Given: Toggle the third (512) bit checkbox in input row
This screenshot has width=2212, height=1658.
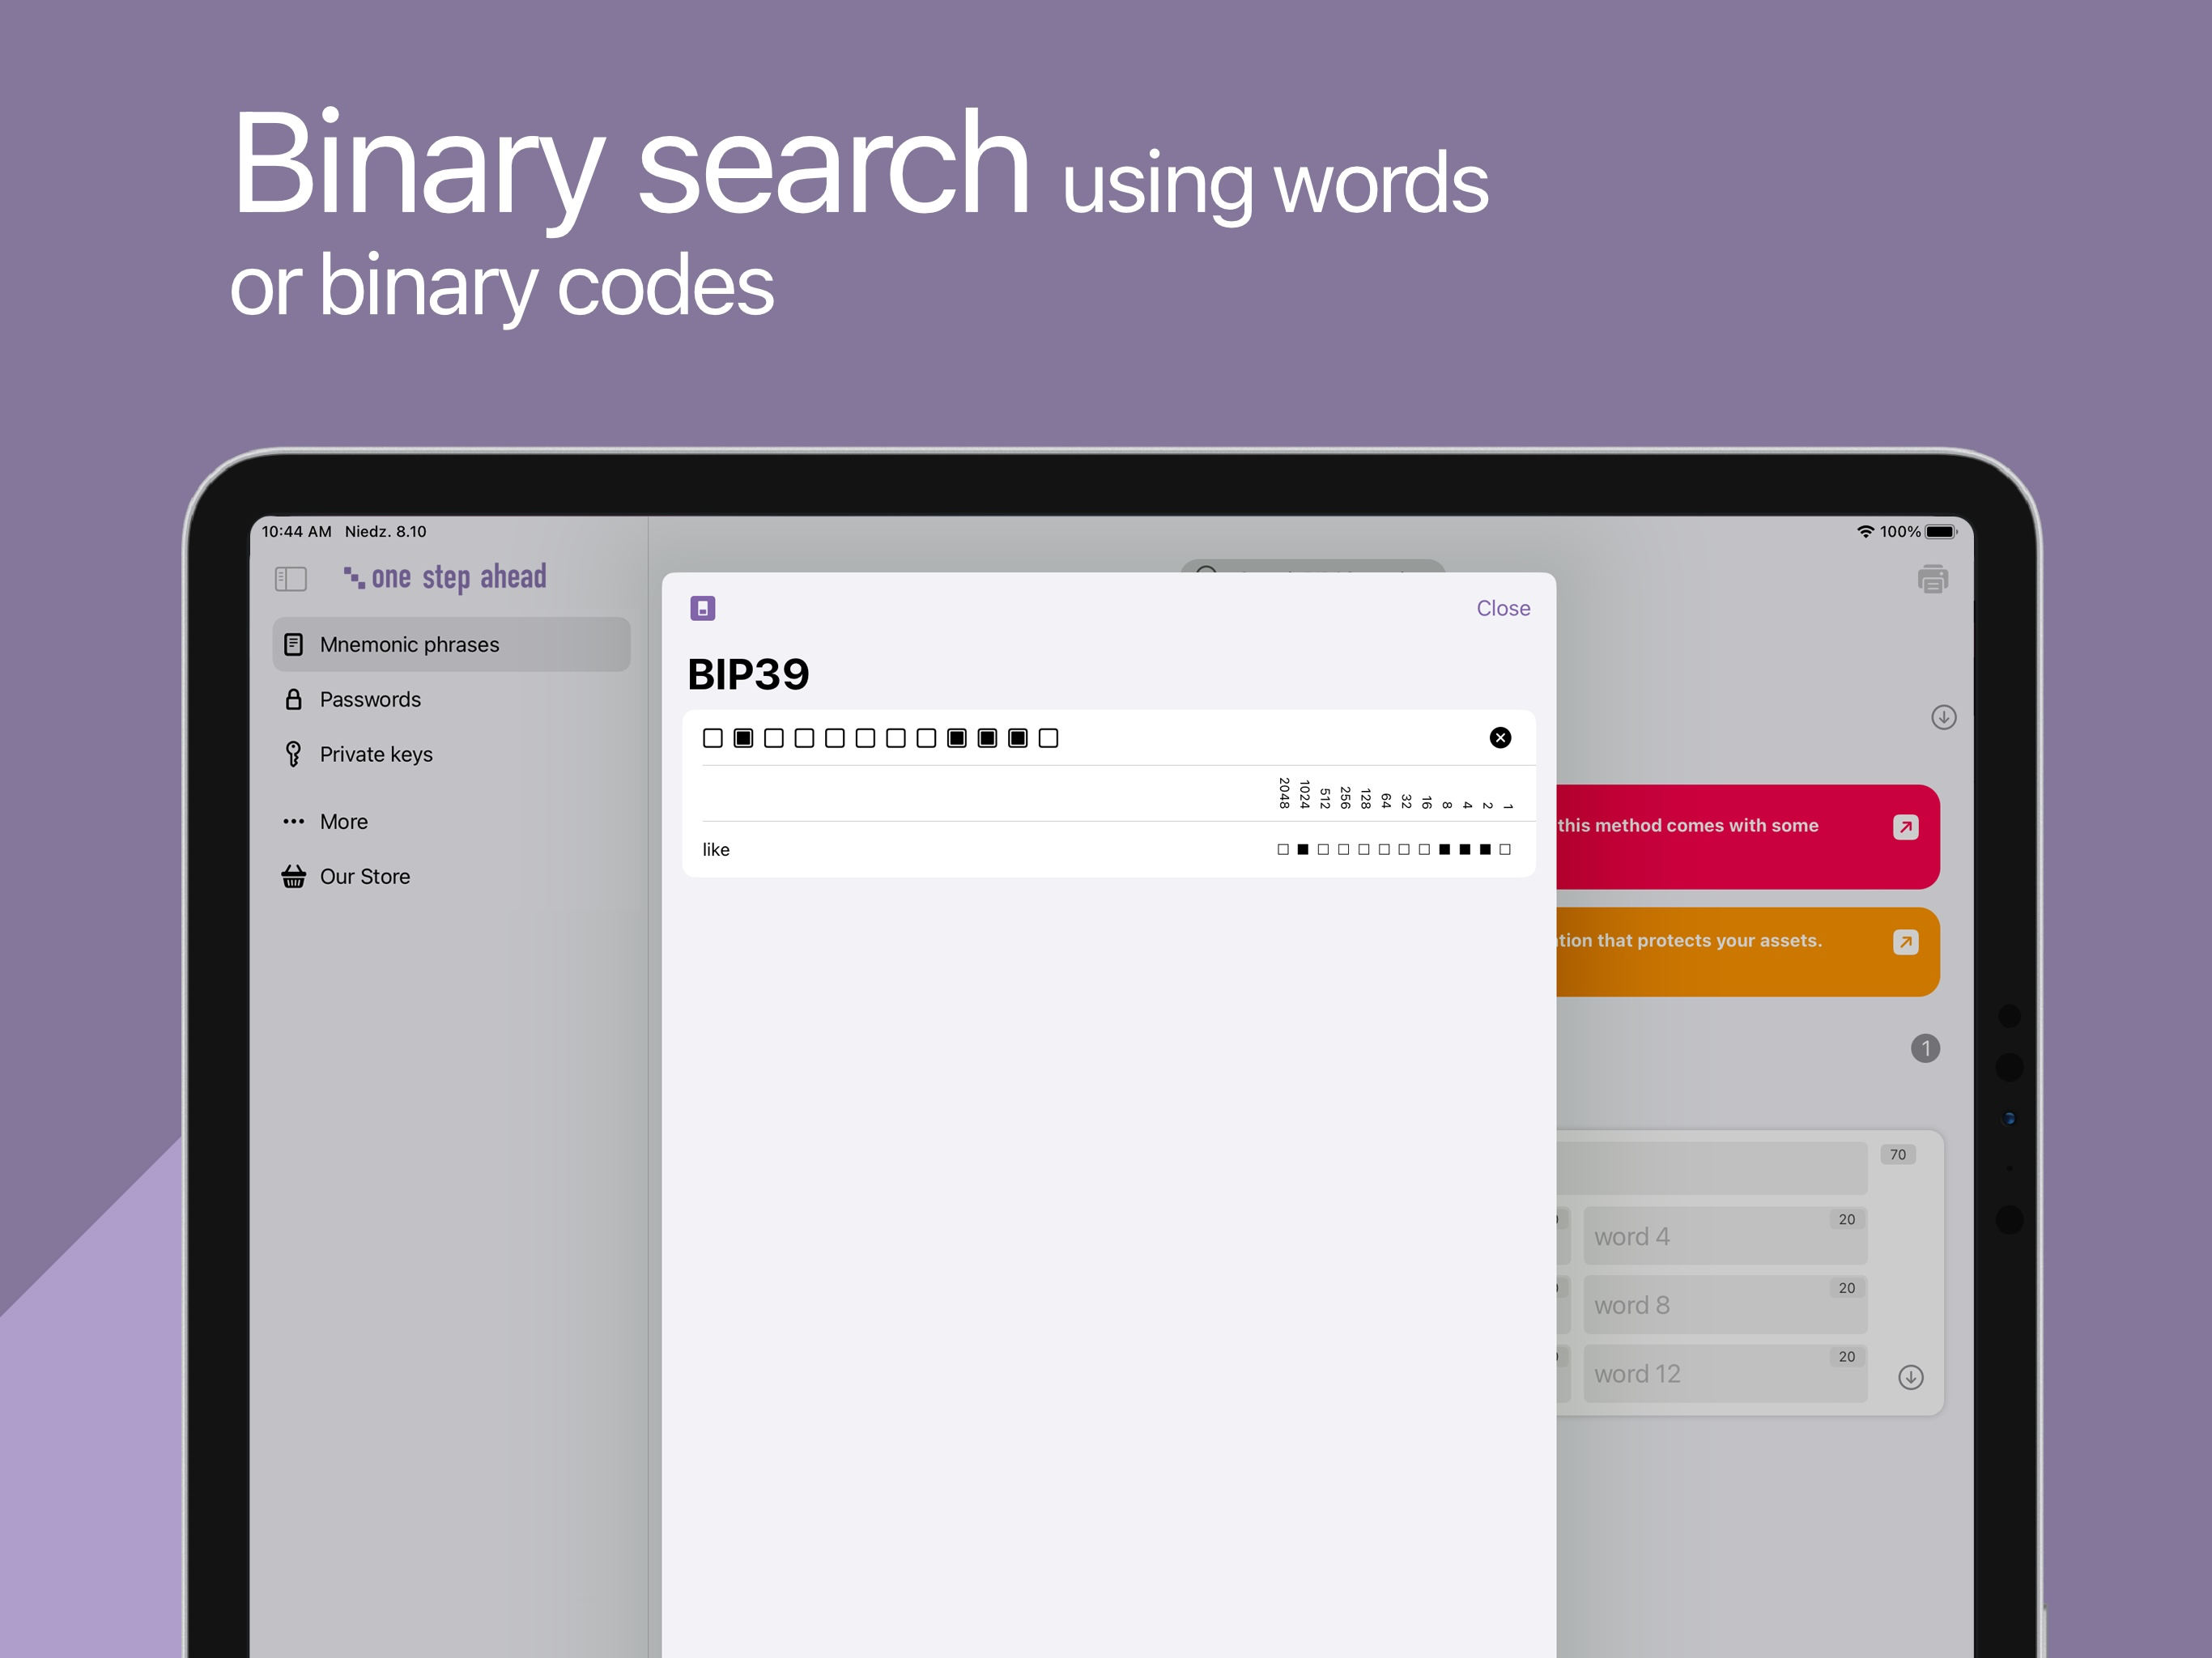Looking at the screenshot, I should click(774, 738).
